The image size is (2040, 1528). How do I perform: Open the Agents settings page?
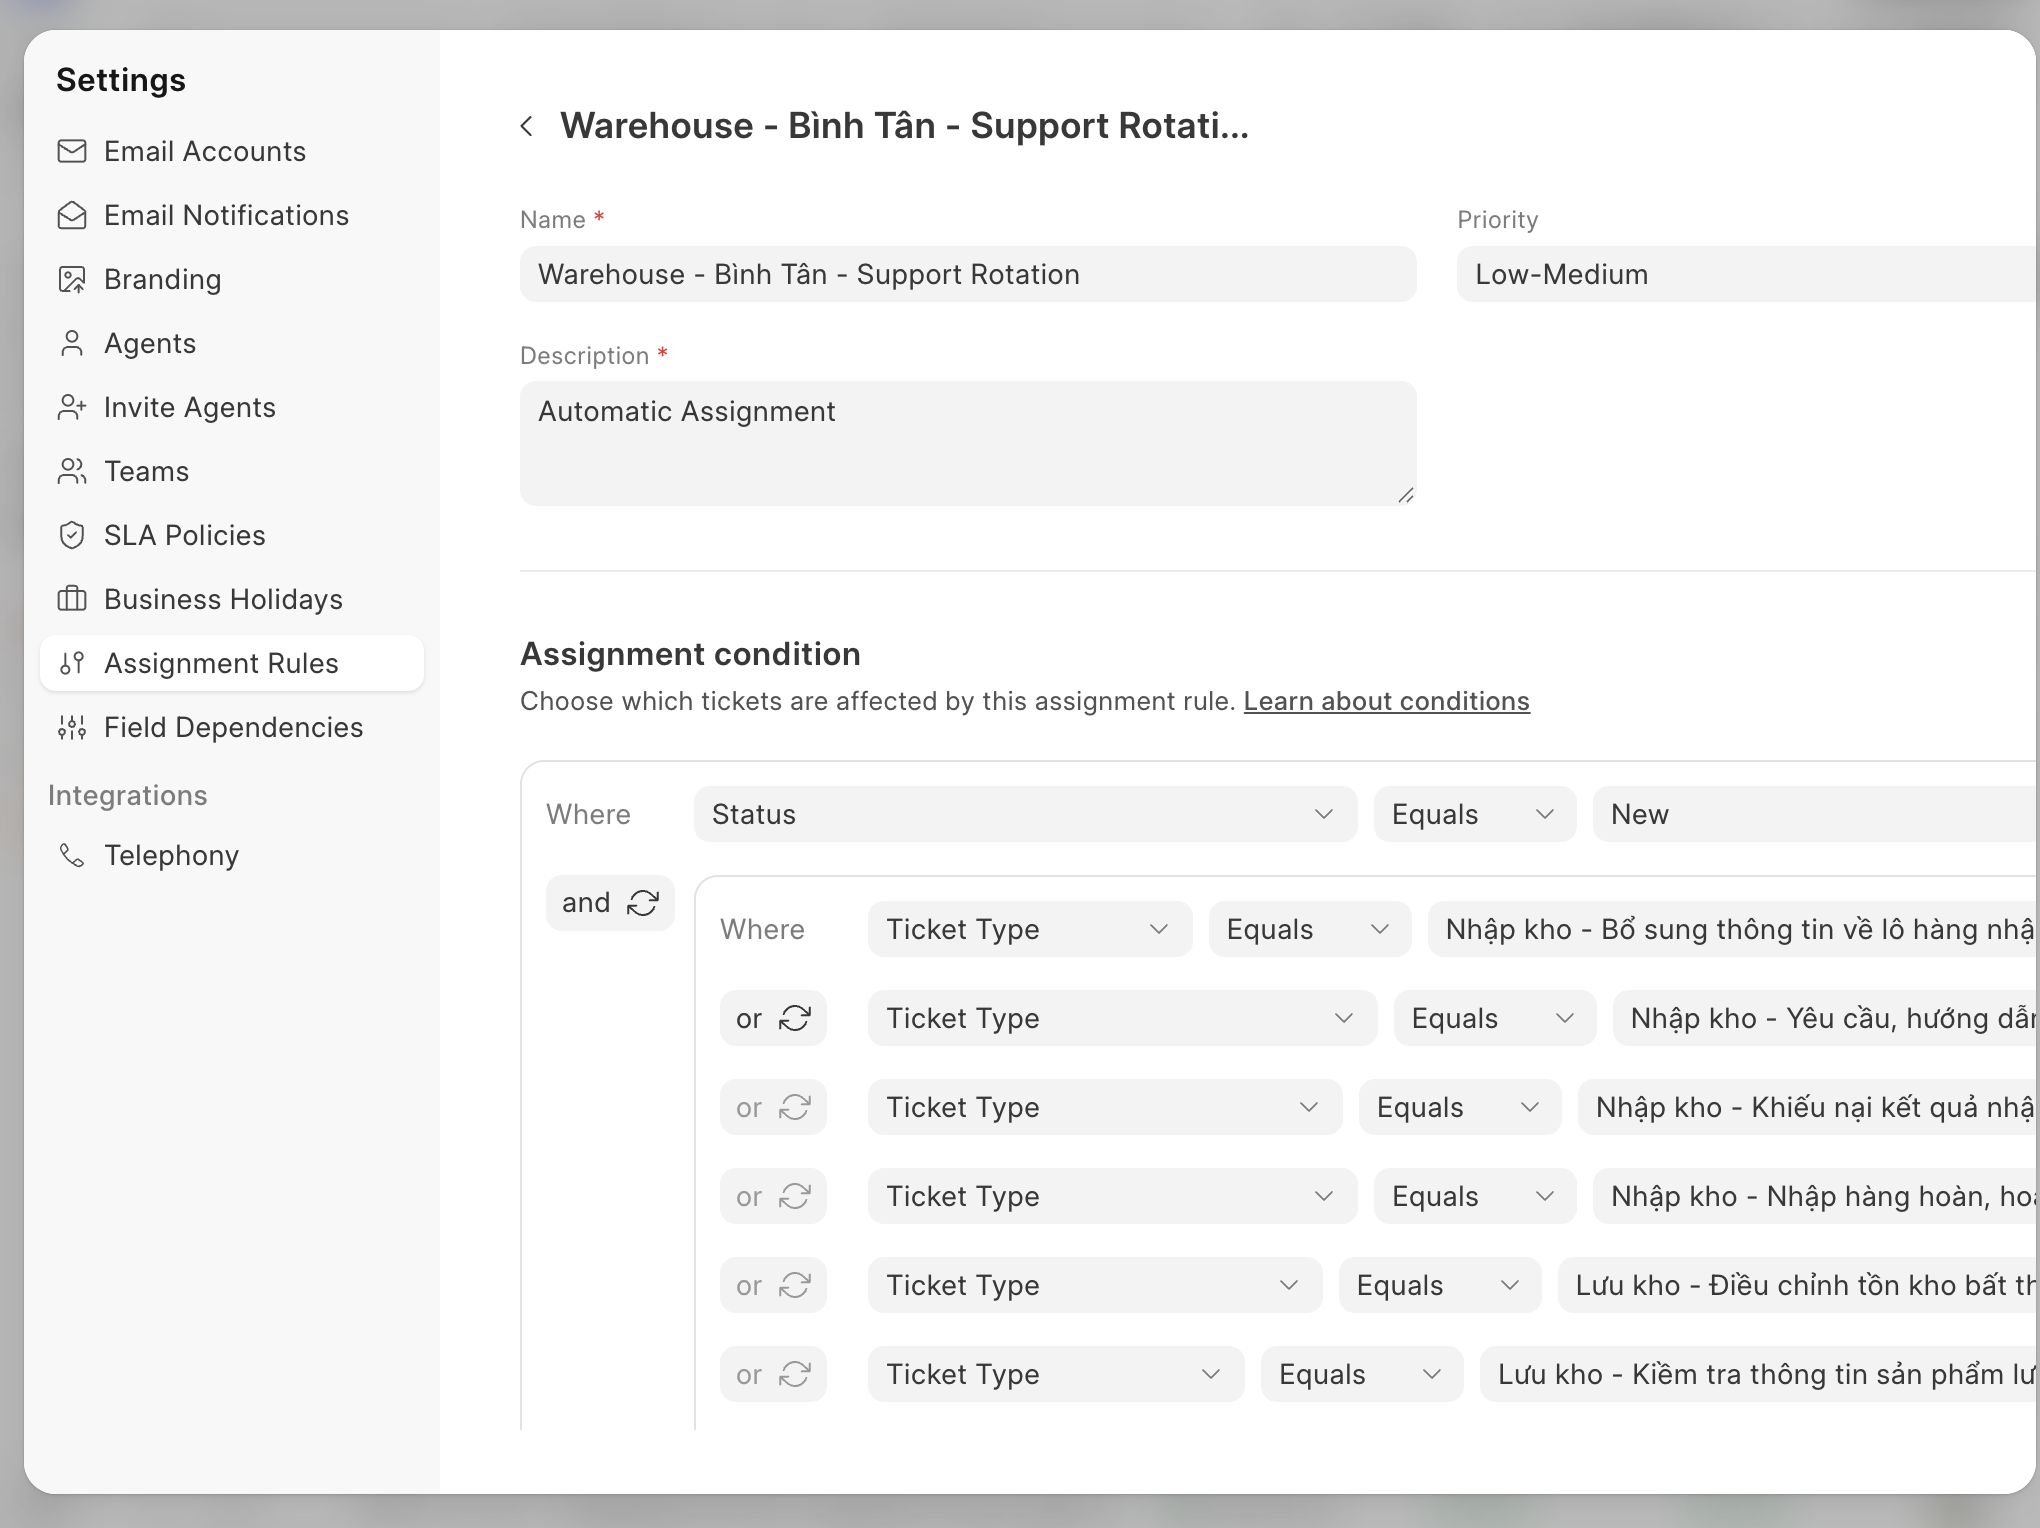150,343
